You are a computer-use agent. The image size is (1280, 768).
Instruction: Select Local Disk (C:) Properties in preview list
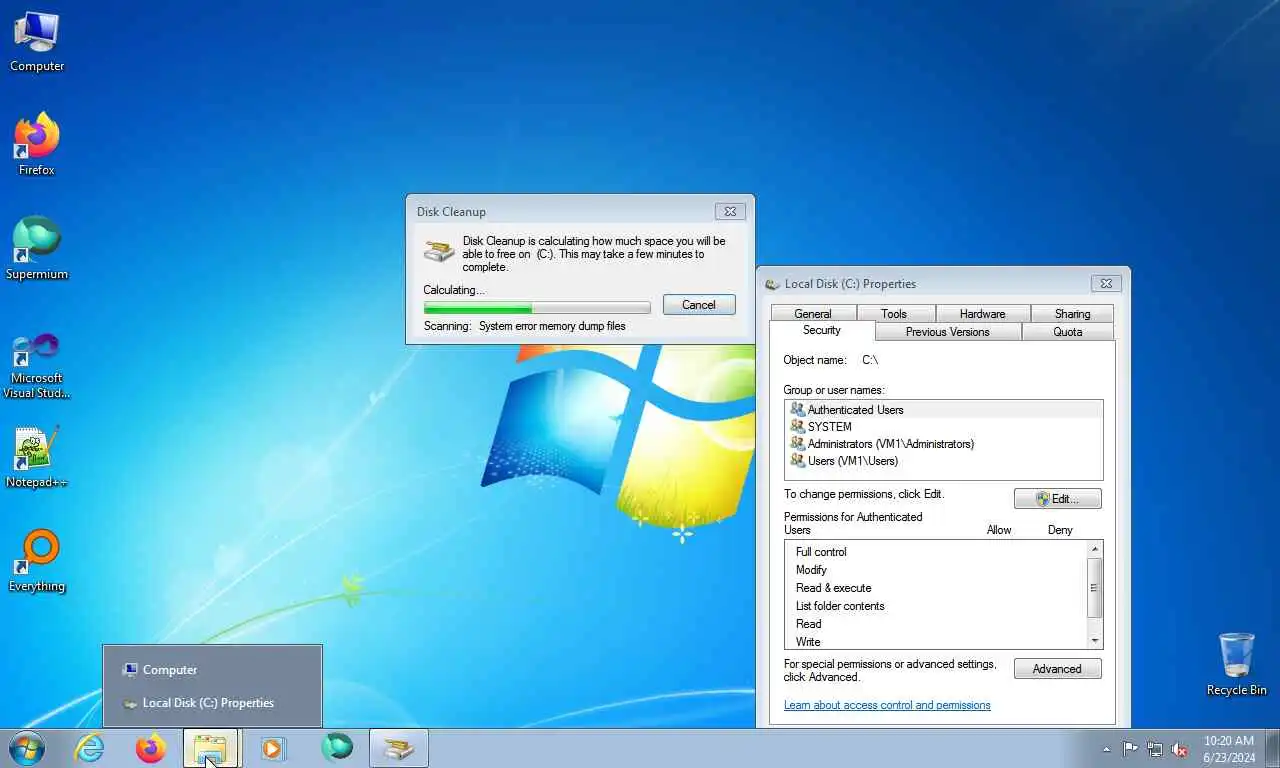[212, 703]
